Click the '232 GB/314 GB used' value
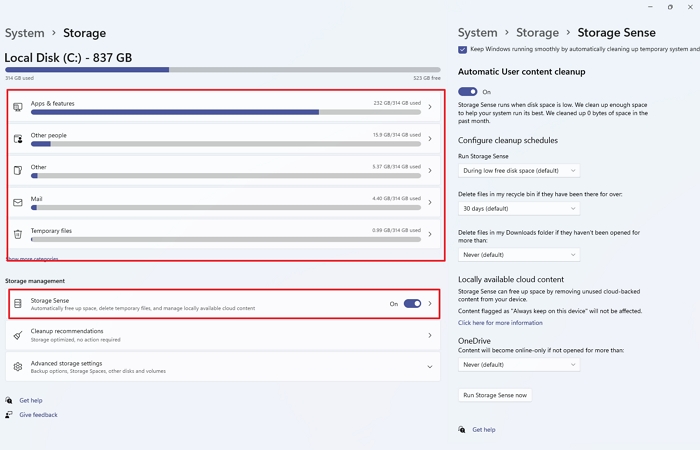Viewport: 700px width, 450px height. pos(397,103)
